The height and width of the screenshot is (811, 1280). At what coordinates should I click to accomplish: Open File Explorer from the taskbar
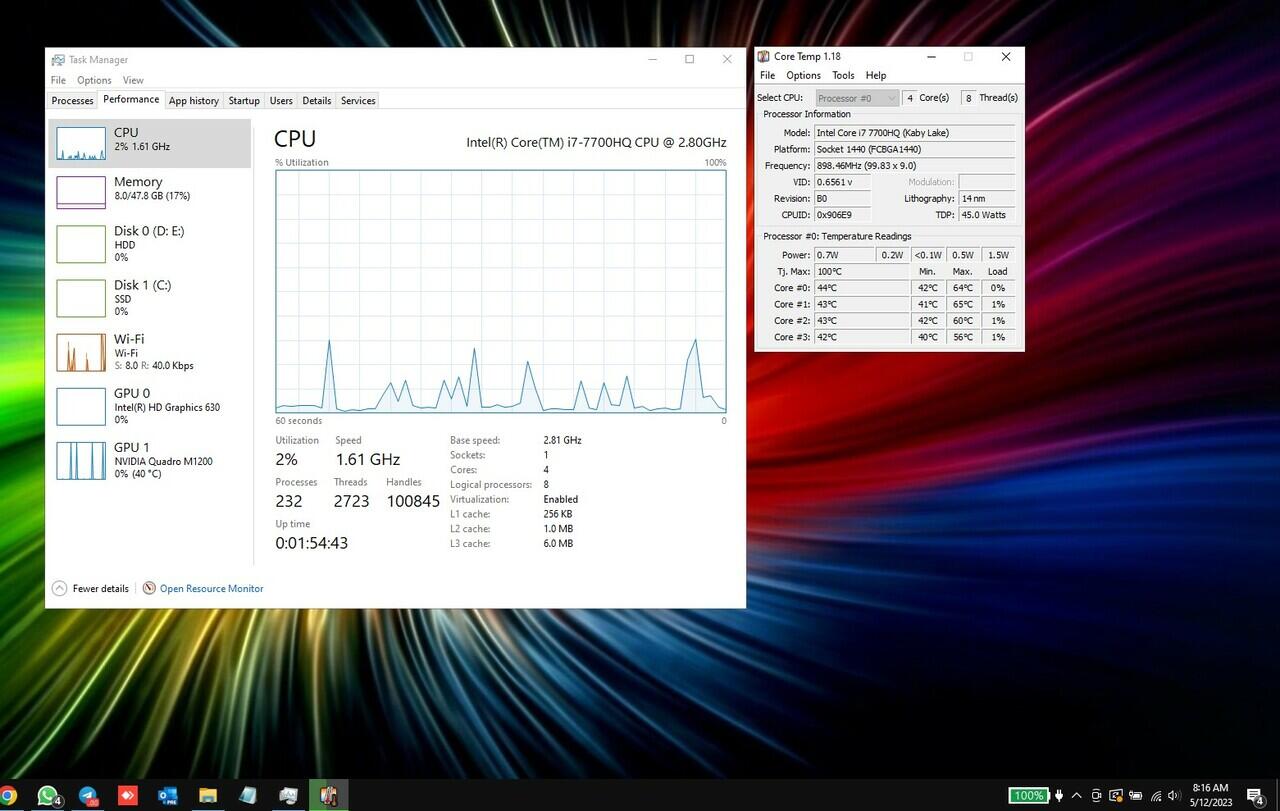point(208,796)
